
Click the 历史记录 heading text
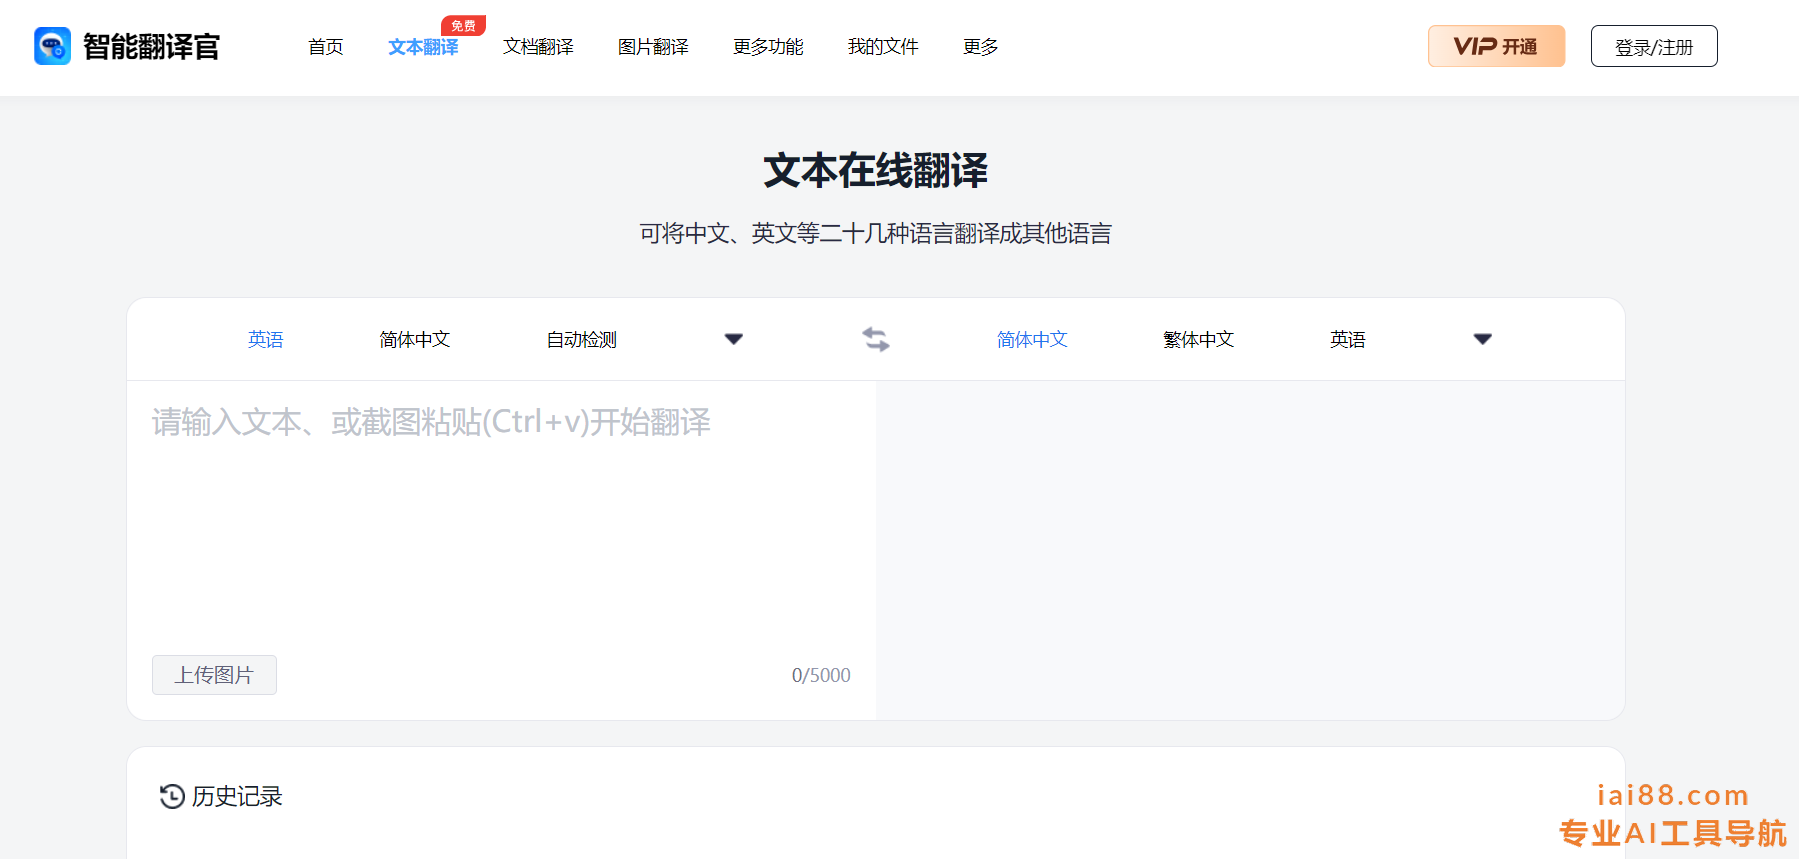tap(237, 796)
